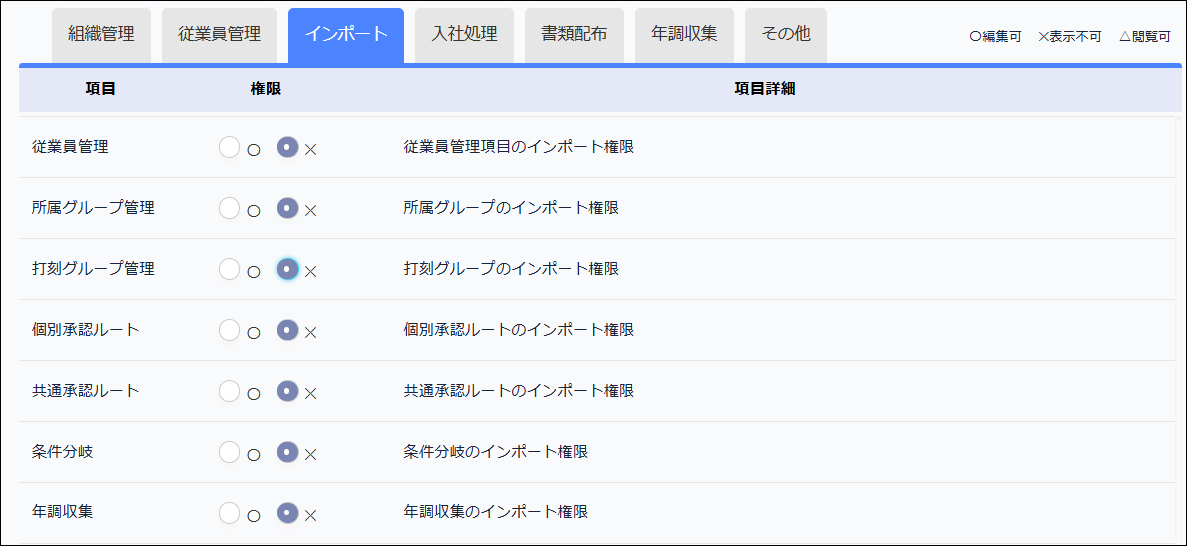Click the 打刻グループ管理 item name

tap(94, 269)
